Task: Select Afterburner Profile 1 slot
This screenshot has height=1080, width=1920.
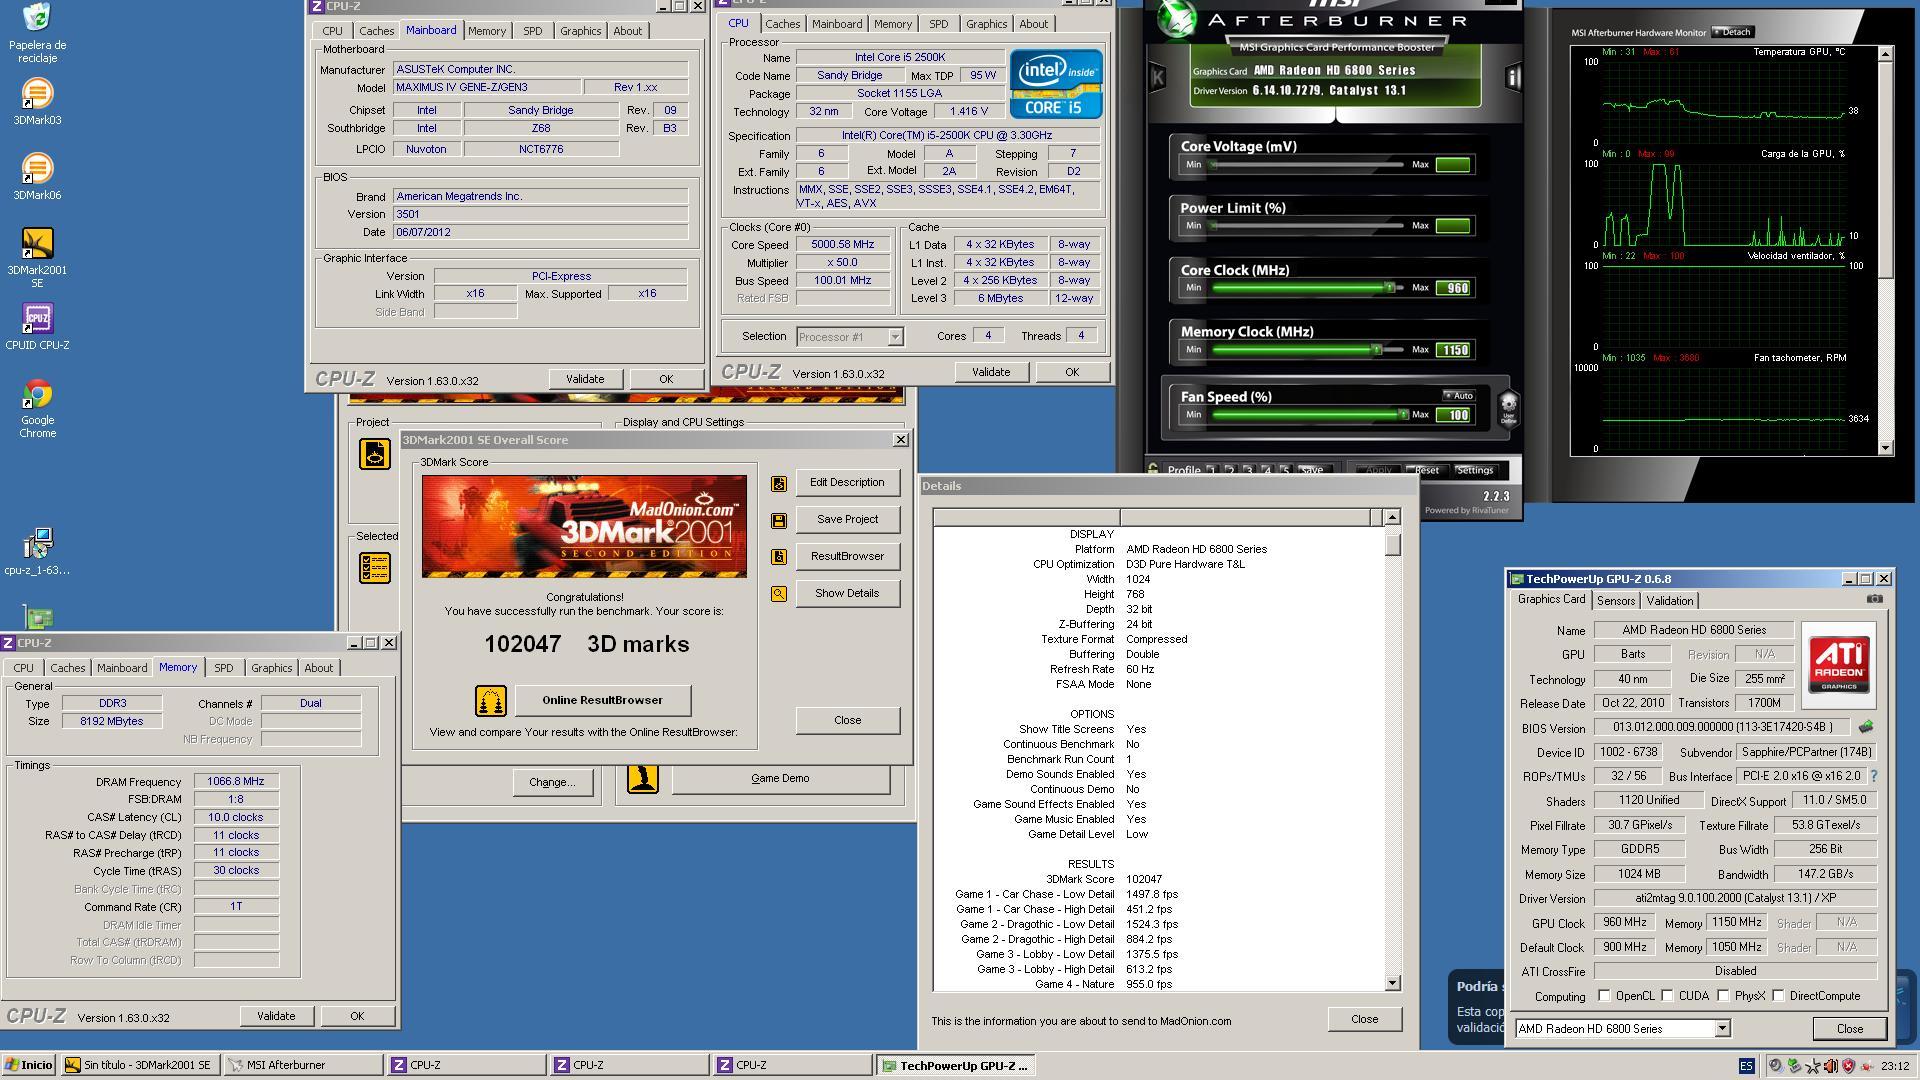Action: (x=1211, y=470)
